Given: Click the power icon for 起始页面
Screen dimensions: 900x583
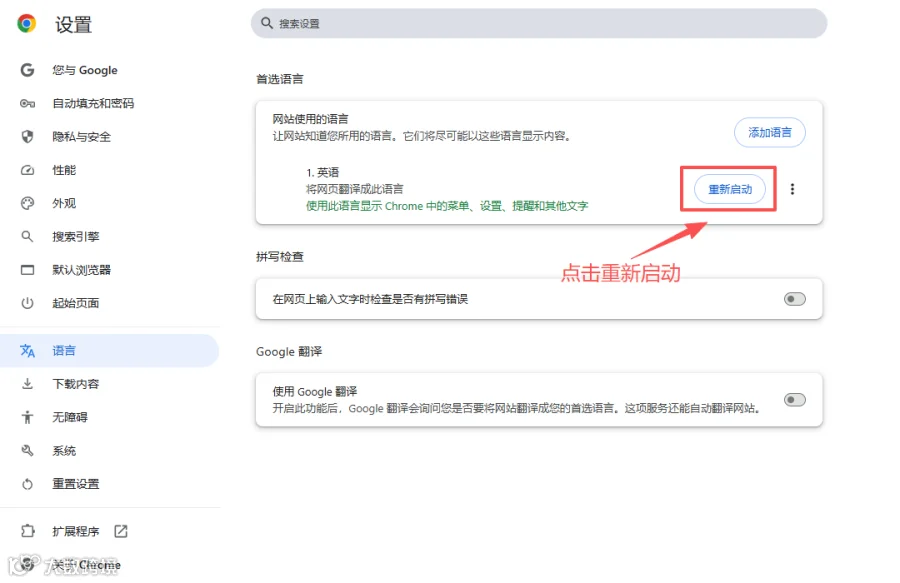Looking at the screenshot, I should pyautogui.click(x=27, y=303).
